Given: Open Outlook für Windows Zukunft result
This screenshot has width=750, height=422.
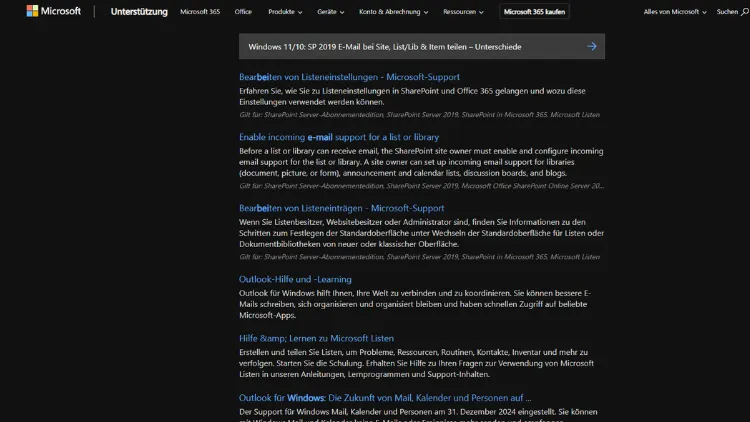Looking at the screenshot, I should [385, 398].
